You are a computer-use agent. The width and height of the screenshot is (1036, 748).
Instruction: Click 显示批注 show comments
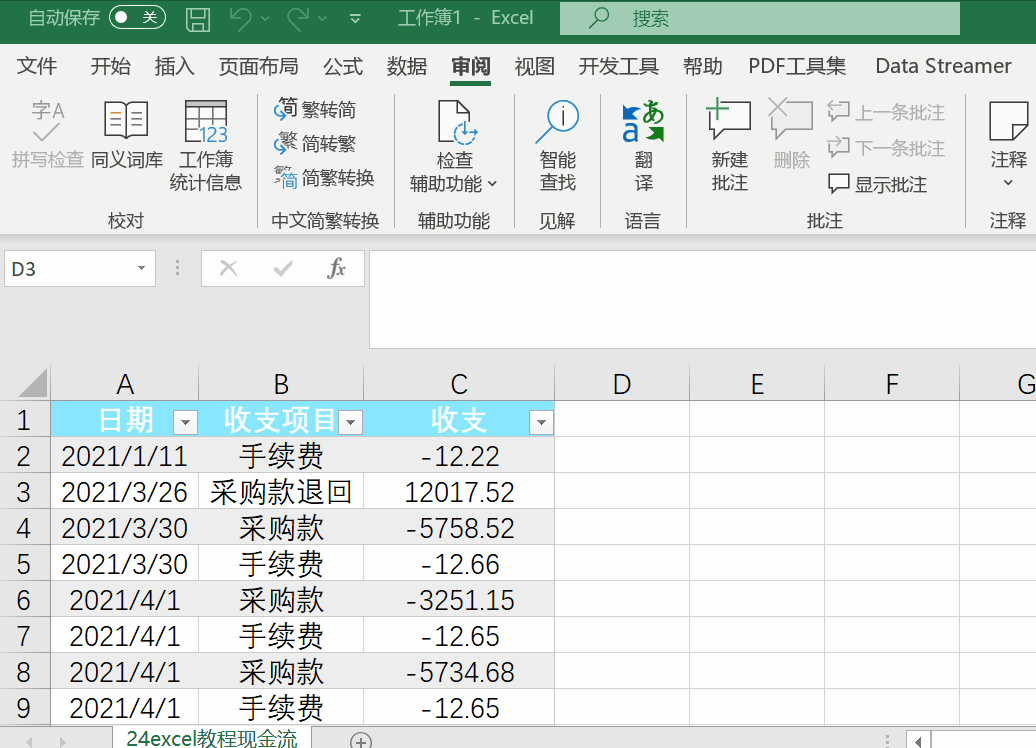point(877,184)
